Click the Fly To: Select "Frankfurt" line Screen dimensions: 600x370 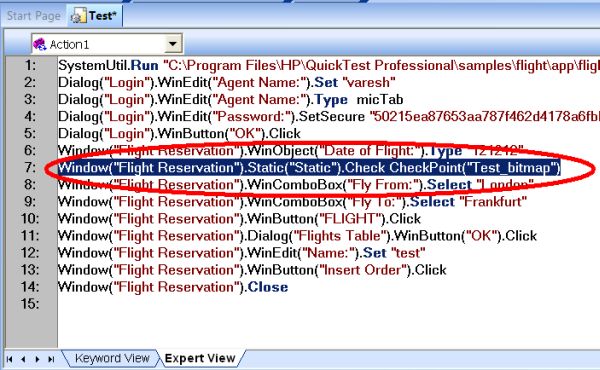[292, 202]
